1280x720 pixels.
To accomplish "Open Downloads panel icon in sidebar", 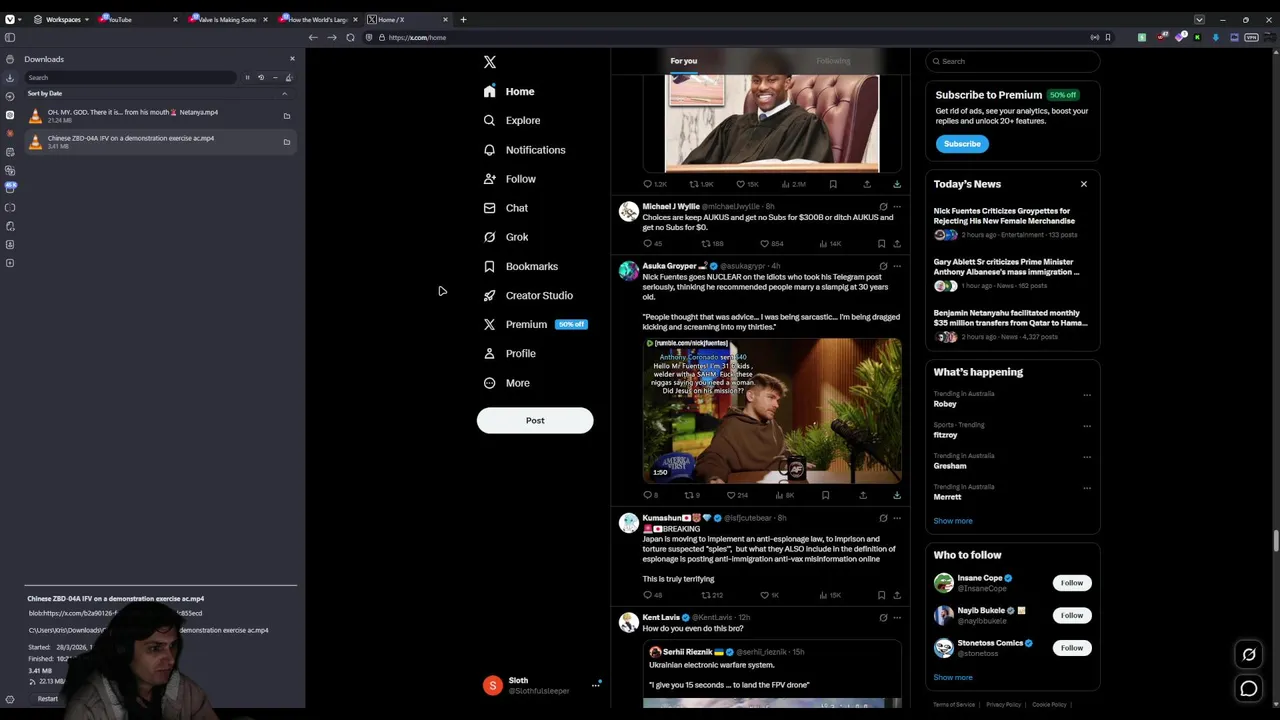I will coord(10,77).
